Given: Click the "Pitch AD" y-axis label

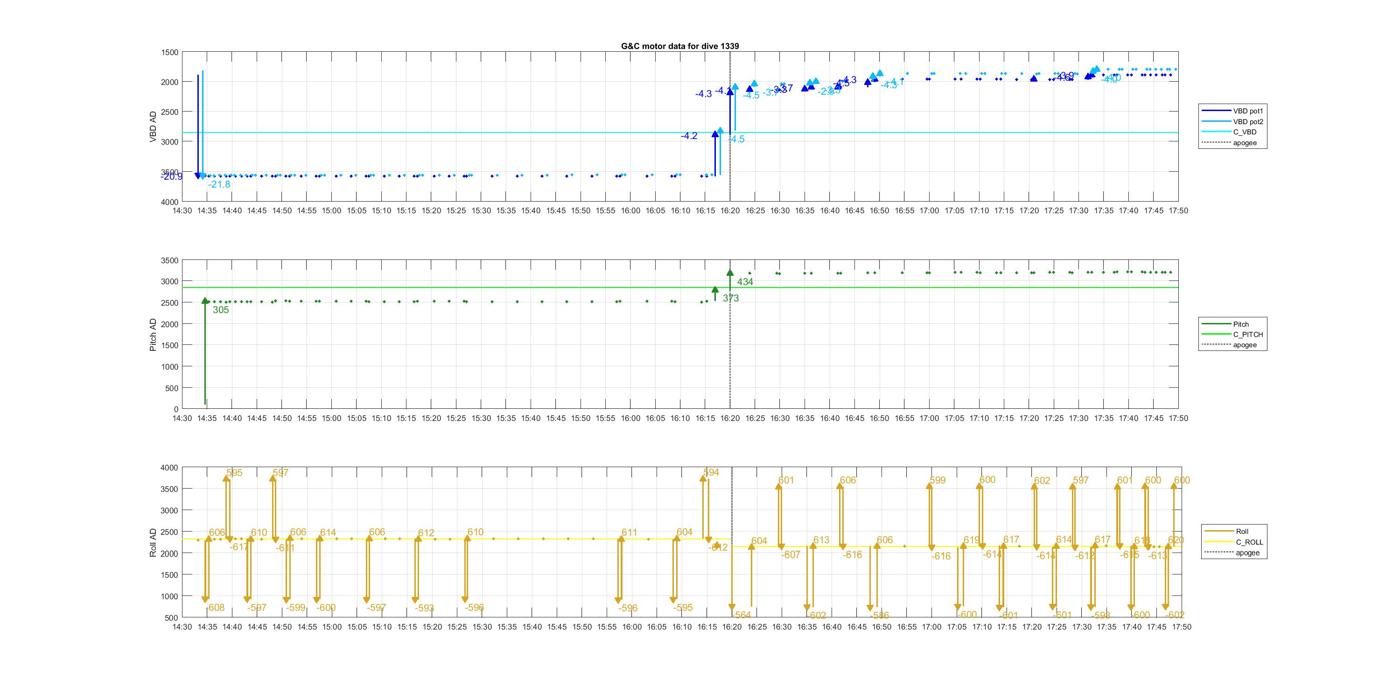Looking at the screenshot, I should pyautogui.click(x=154, y=334).
